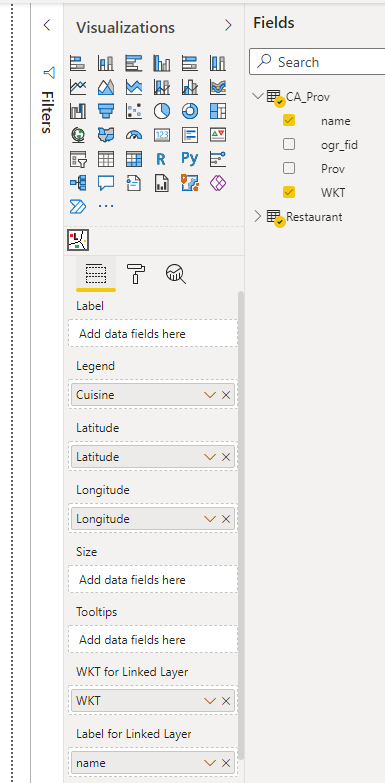Image resolution: width=385 pixels, height=783 pixels.
Task: Select the Funnel chart visualization icon
Action: click(x=106, y=111)
